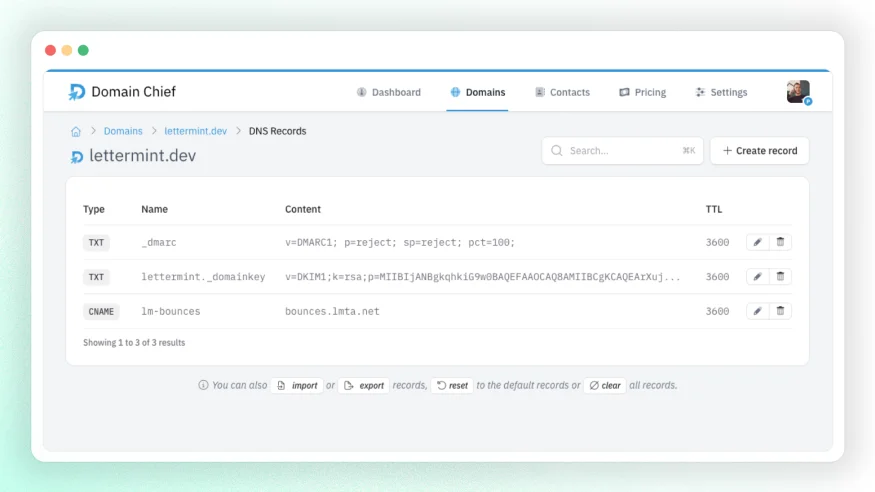Viewport: 875px width, 492px height.
Task: Click the red macOS close button
Action: coord(50,50)
